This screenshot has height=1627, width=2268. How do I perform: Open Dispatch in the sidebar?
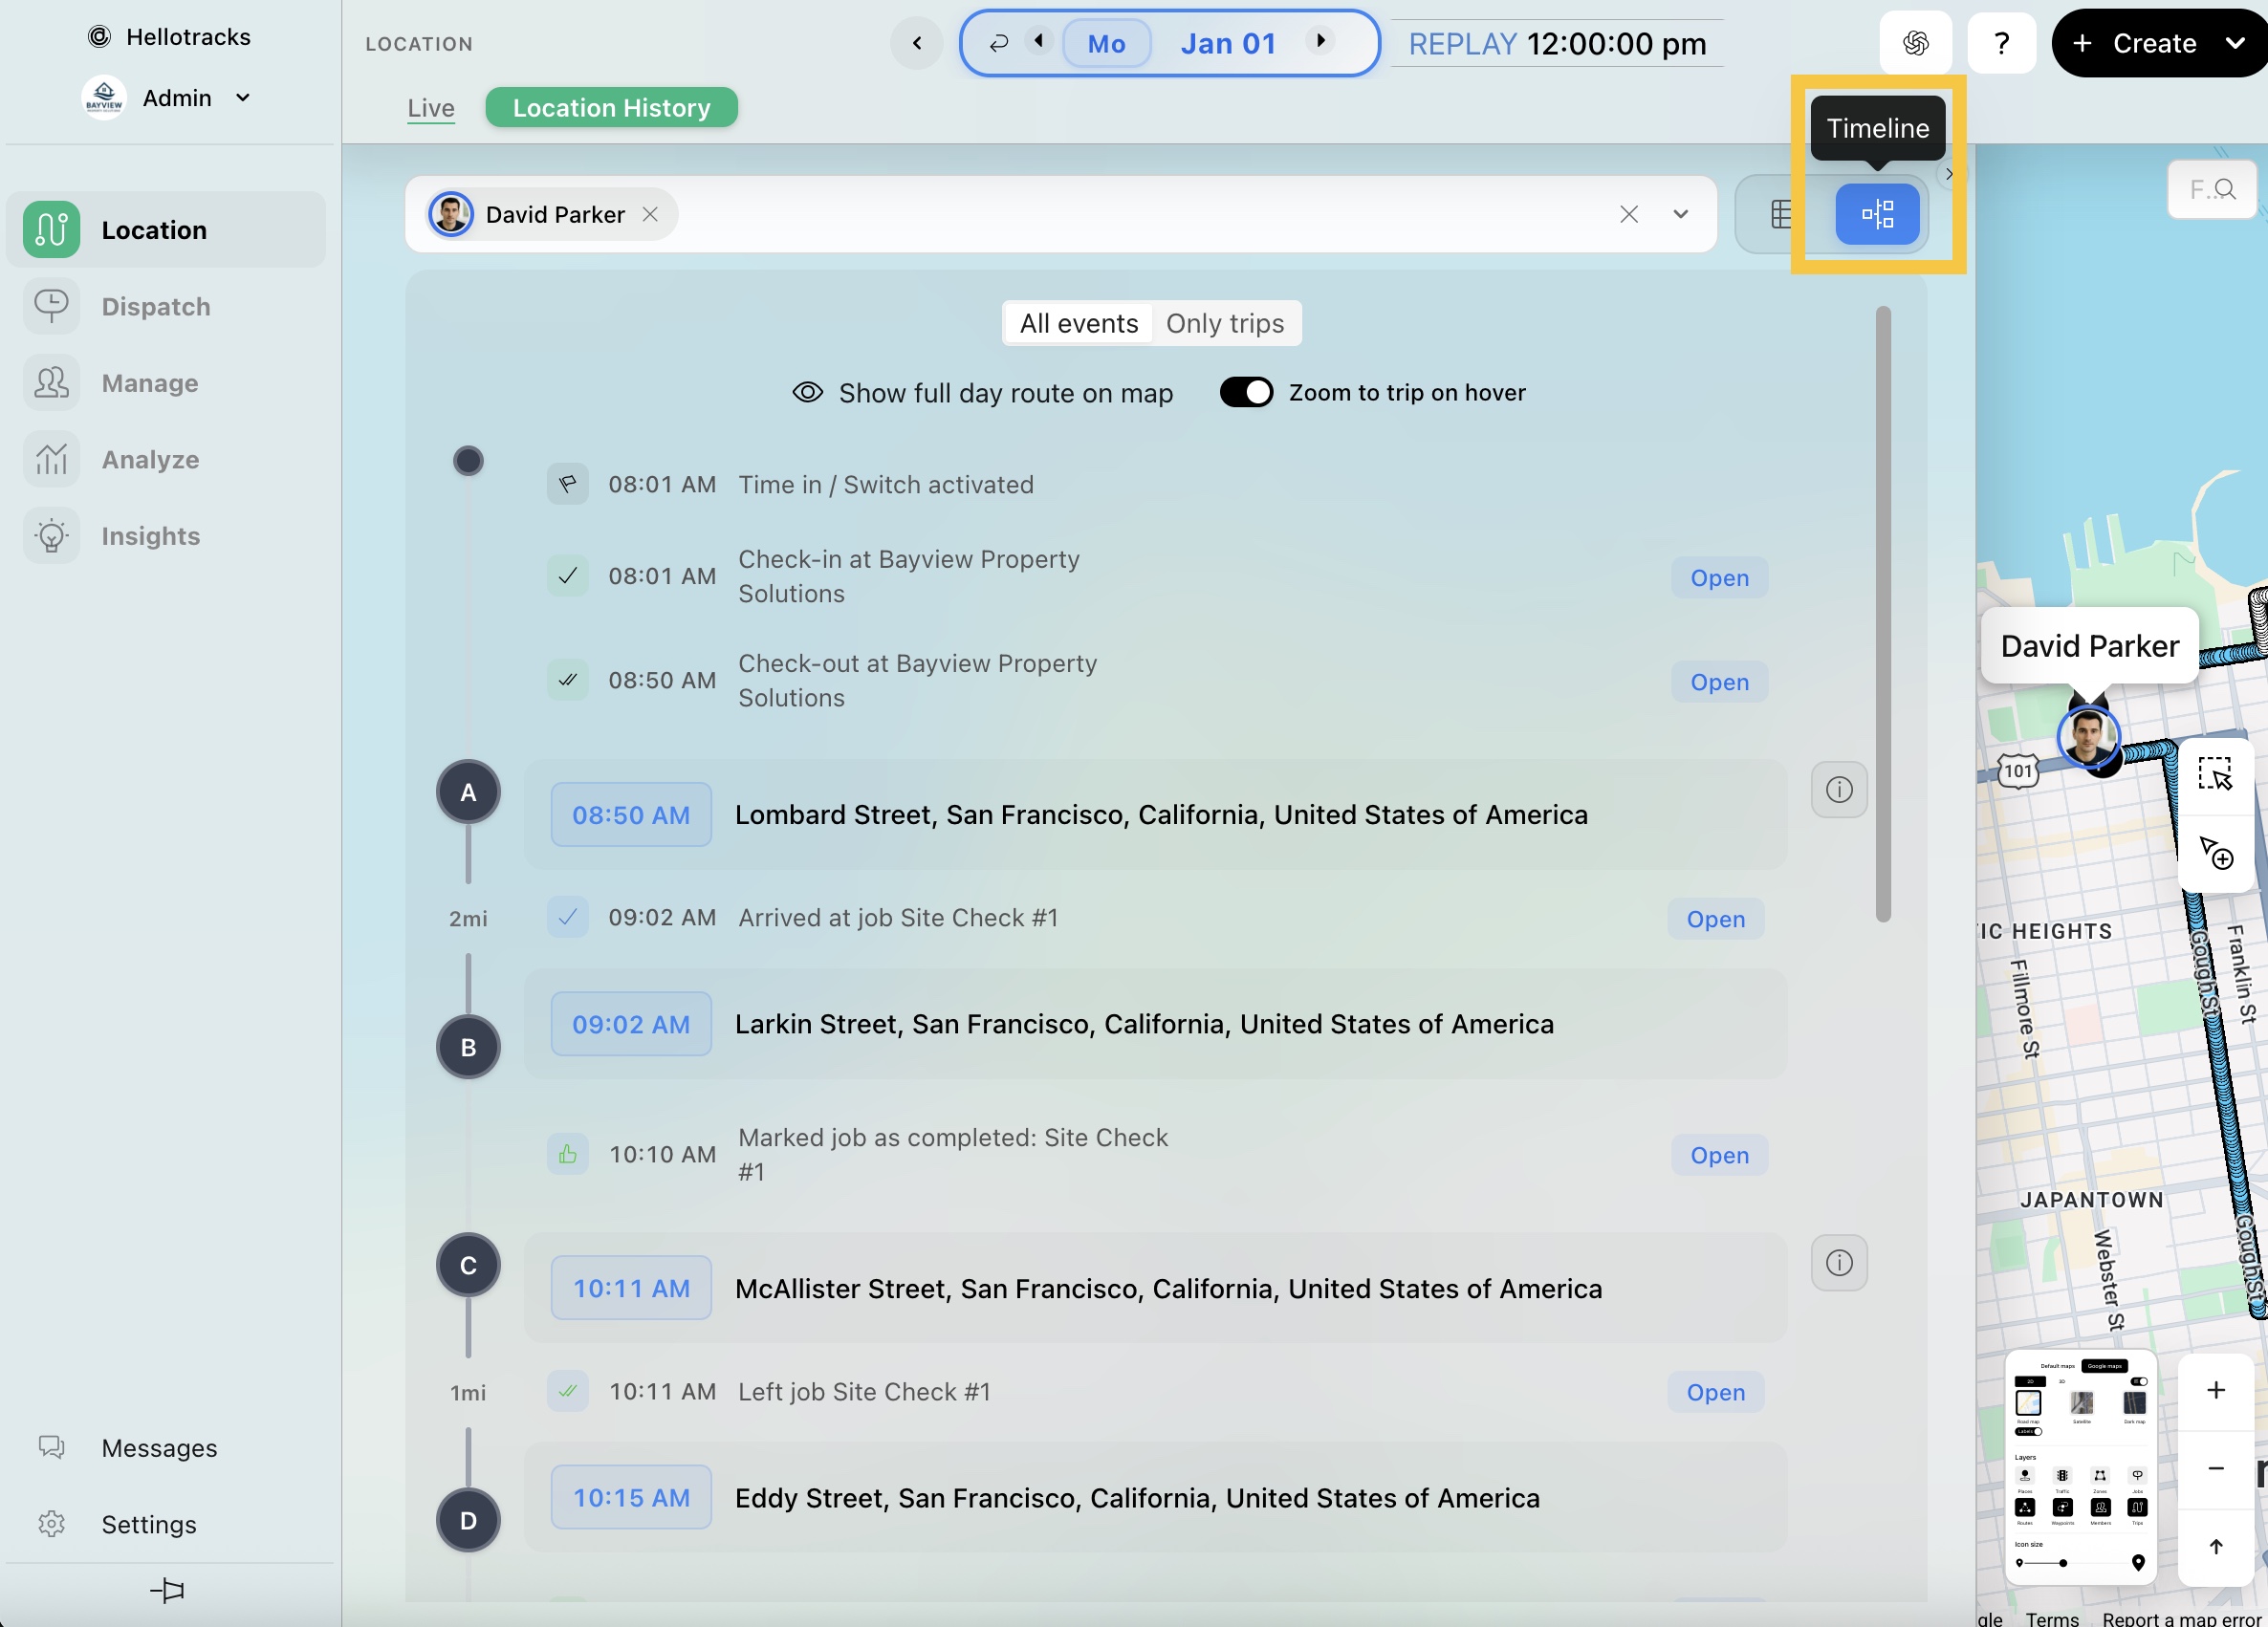click(155, 306)
